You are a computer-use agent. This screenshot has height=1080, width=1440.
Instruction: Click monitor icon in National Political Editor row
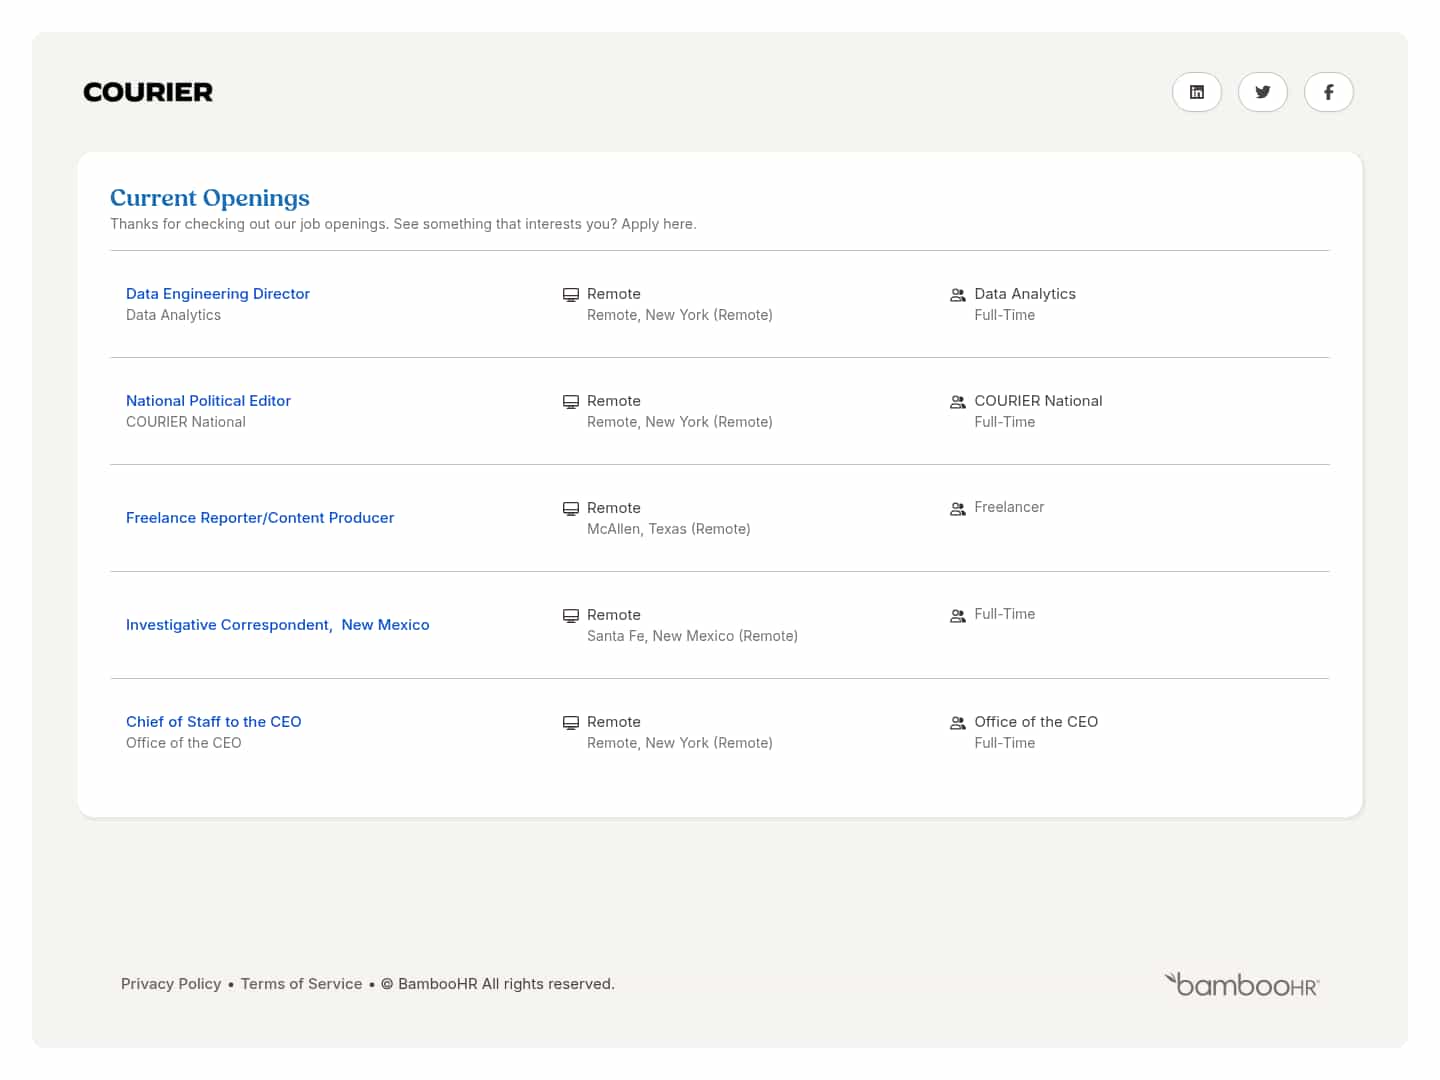click(571, 402)
